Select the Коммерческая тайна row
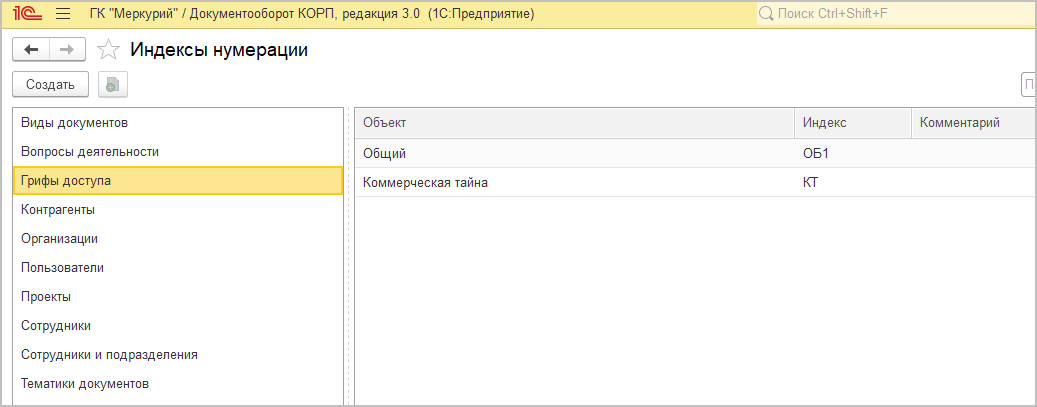The width and height of the screenshot is (1037, 407). tap(425, 183)
